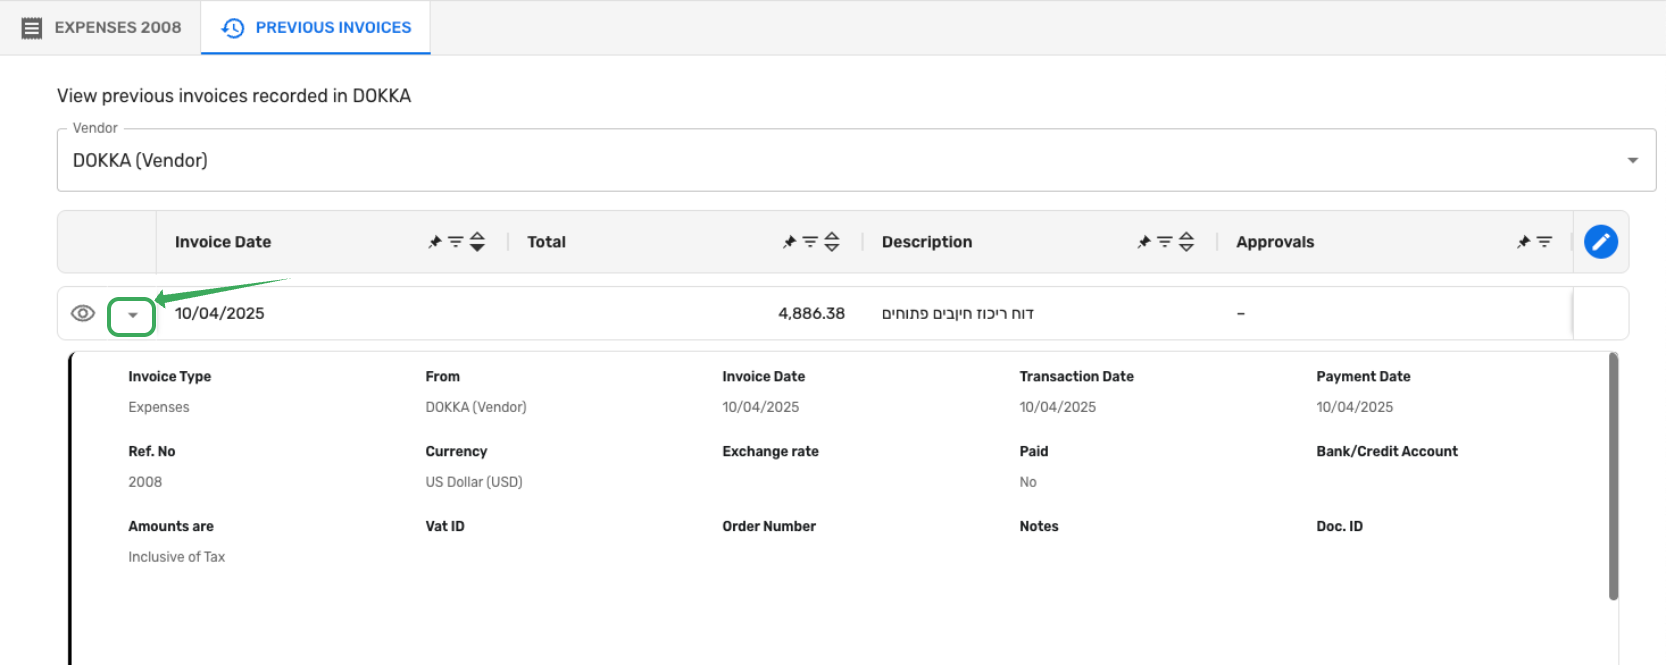
Task: Sort by Invoice Date column
Action: click(477, 242)
